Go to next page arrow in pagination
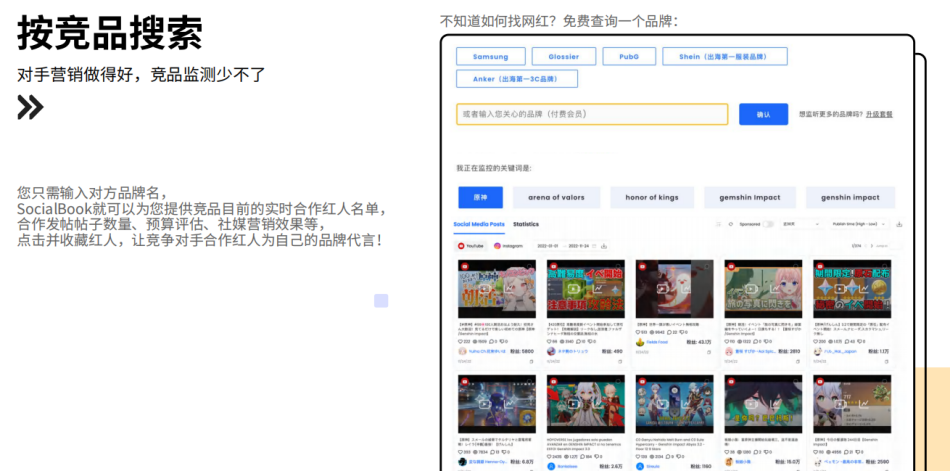 pyautogui.click(x=871, y=246)
